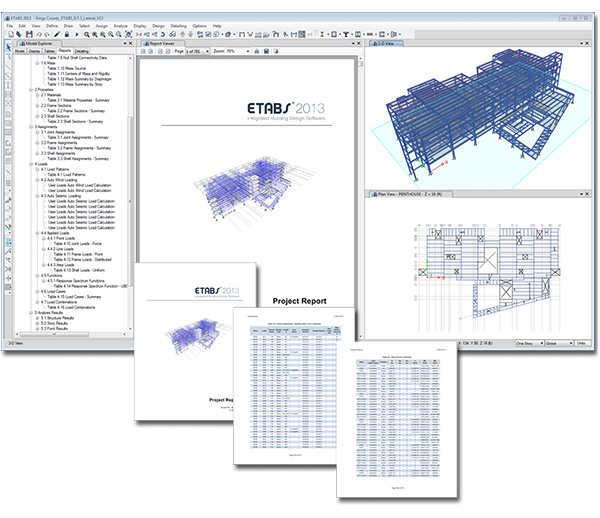Click the move down one story arrow
Viewport: 600px width, 518px height.
coord(191,34)
